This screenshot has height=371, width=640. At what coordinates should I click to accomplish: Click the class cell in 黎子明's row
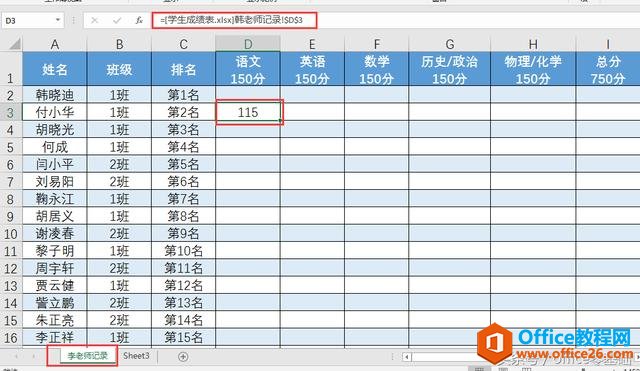[x=119, y=251]
